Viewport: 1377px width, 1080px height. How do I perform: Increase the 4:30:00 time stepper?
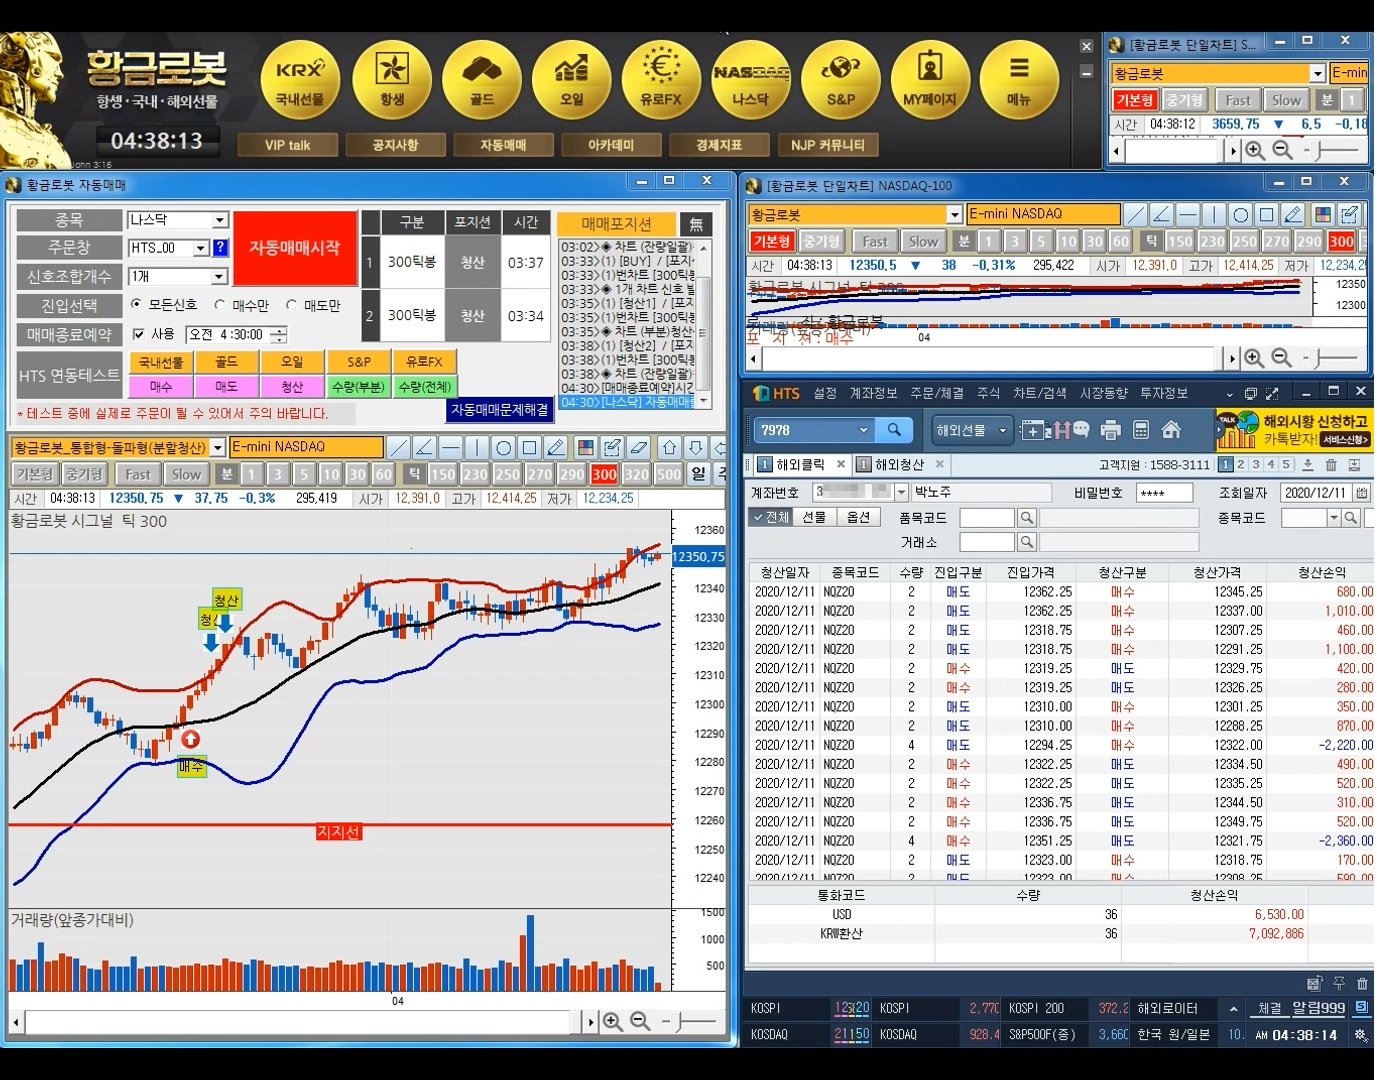click(x=279, y=330)
